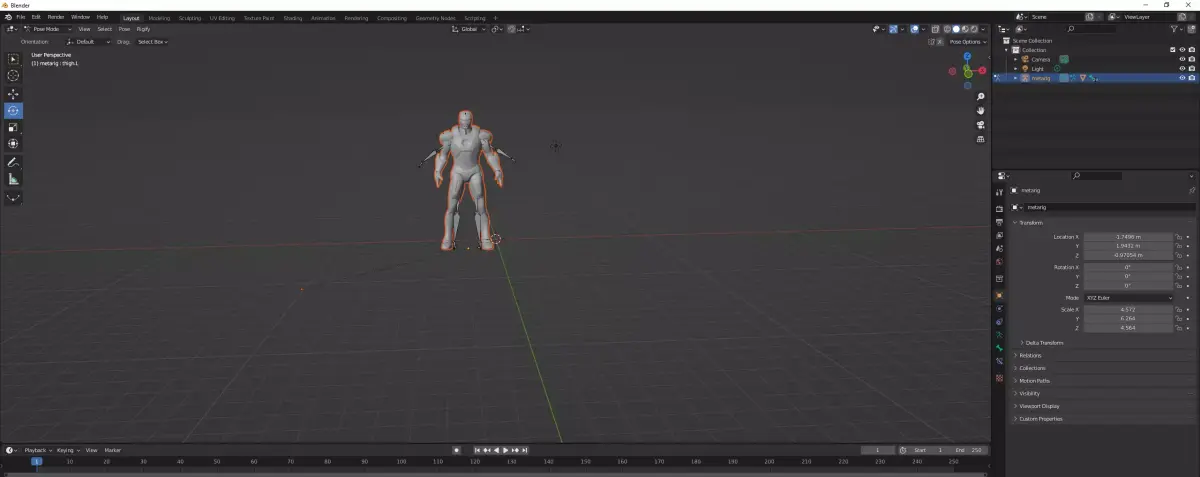The height and width of the screenshot is (477, 1200).
Task: Open Pose Options dropdown
Action: pos(968,42)
